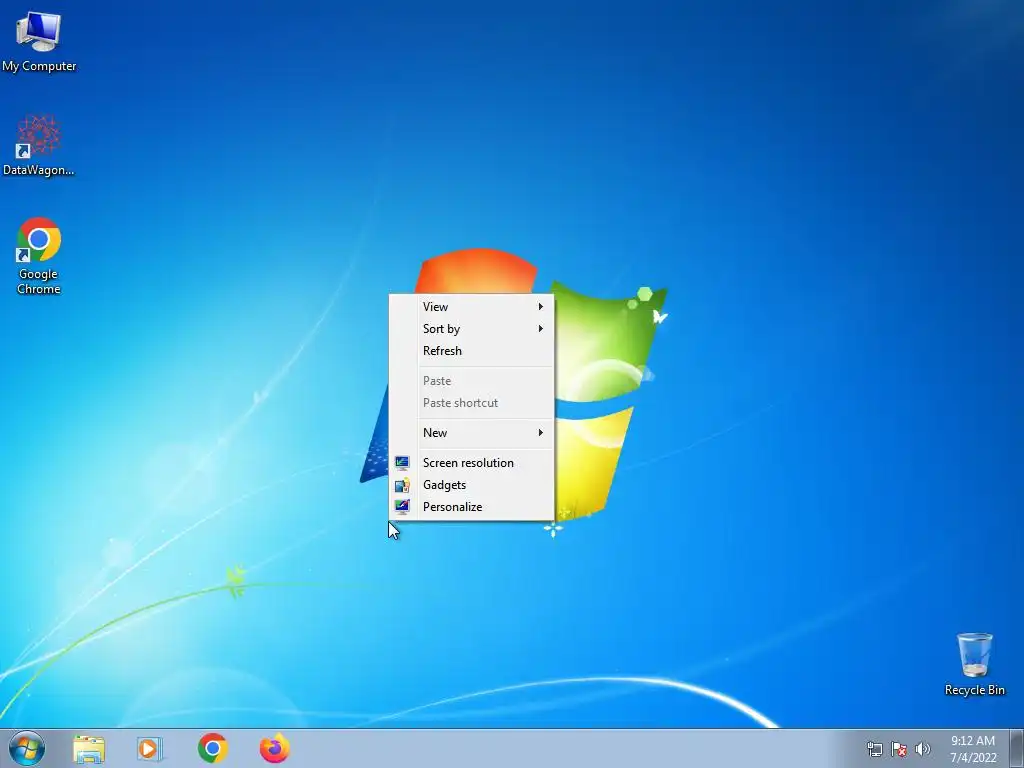The width and height of the screenshot is (1024, 768).
Task: Open the clock showing 9:12 AM
Action: pyautogui.click(x=973, y=749)
